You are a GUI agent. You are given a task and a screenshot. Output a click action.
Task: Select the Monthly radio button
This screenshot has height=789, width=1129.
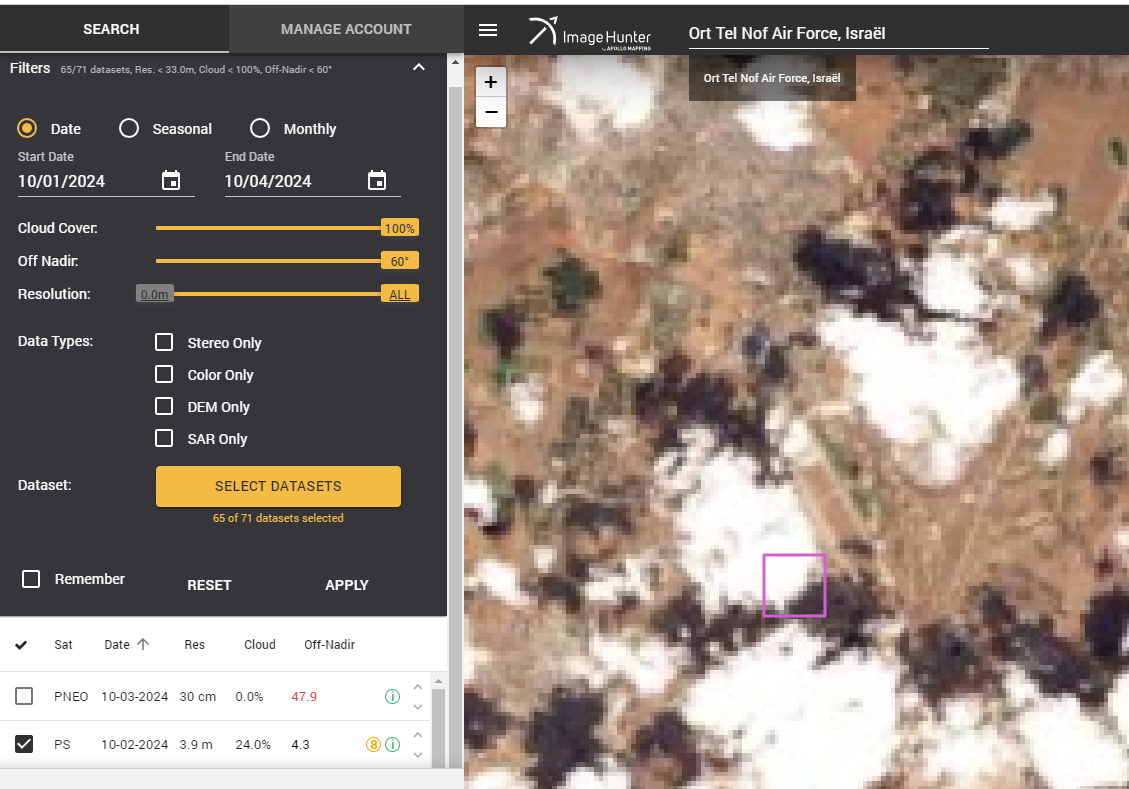[x=260, y=128]
